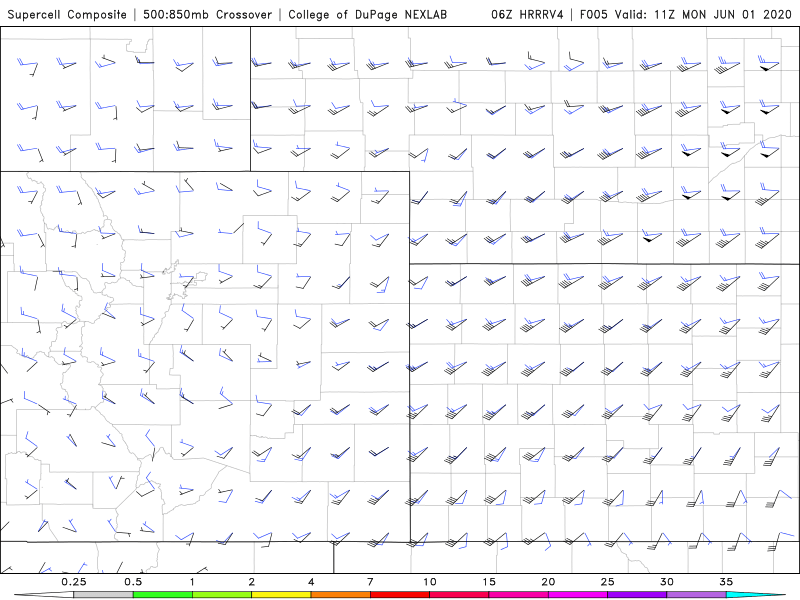Select the bright green 0.5–1 color bar segment
Viewport: 800px width, 600px height.
[163, 595]
